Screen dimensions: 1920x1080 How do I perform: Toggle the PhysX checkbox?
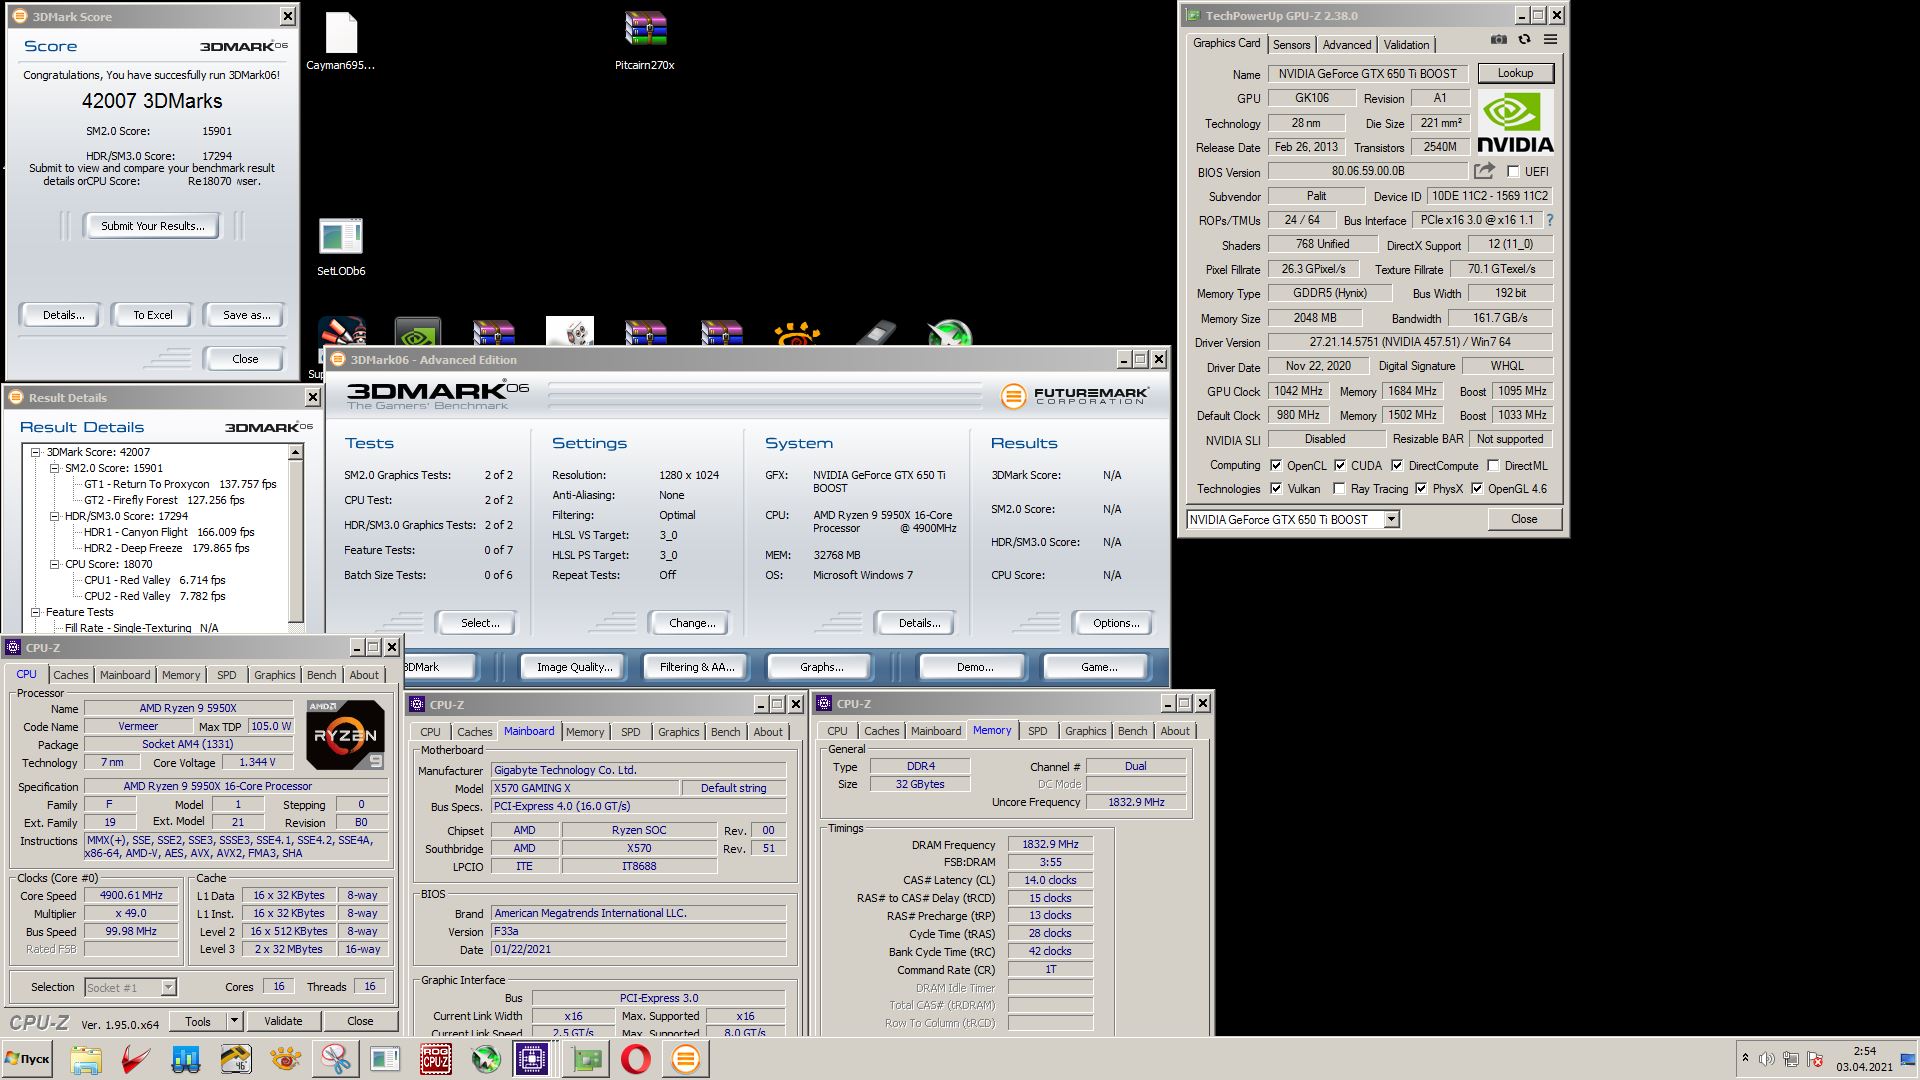1421,488
